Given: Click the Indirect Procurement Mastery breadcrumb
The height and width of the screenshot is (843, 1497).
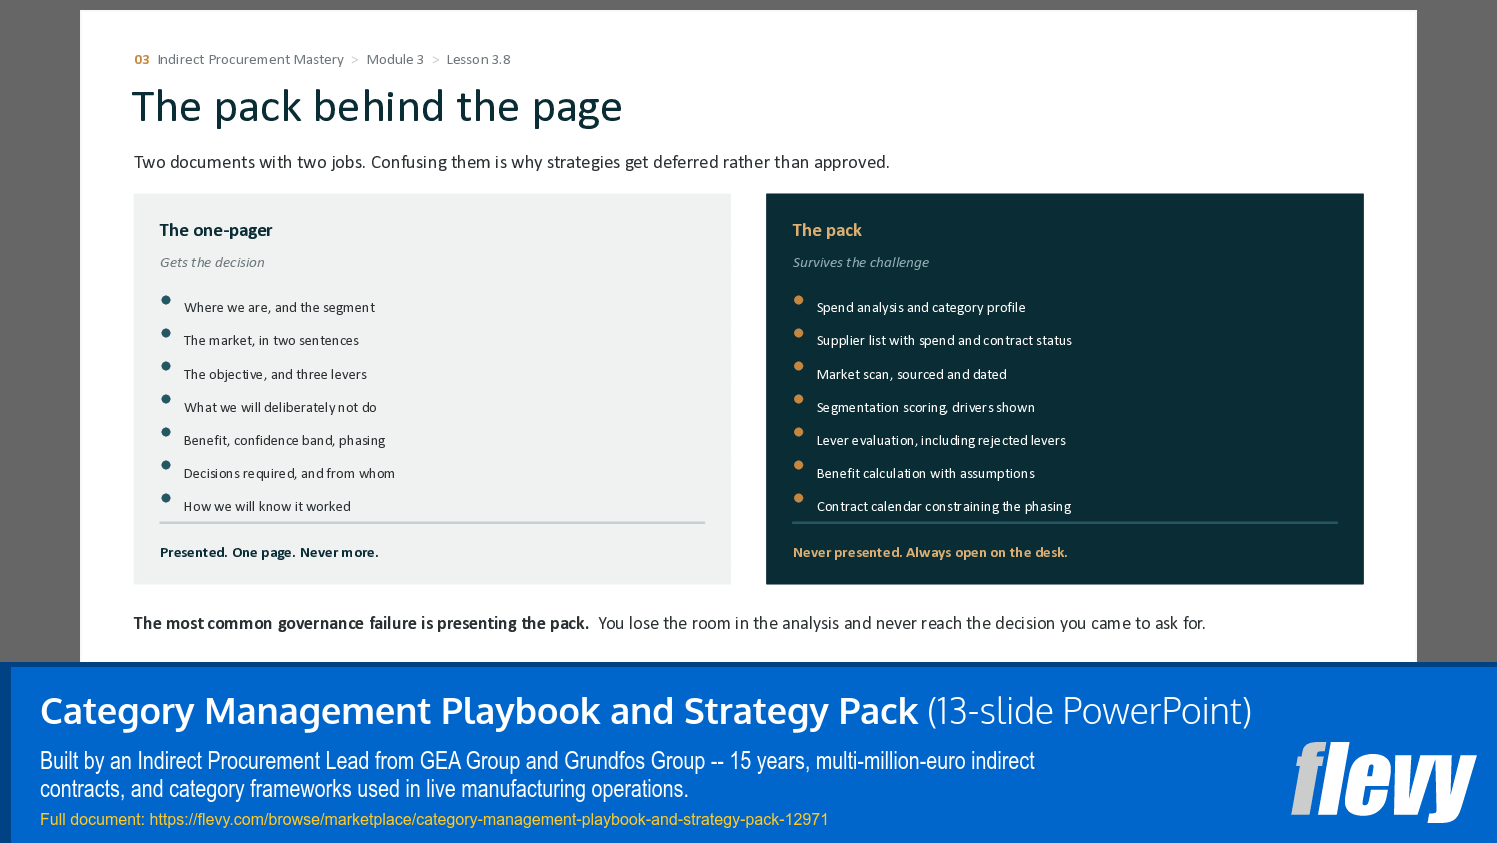Looking at the screenshot, I should click(x=250, y=60).
